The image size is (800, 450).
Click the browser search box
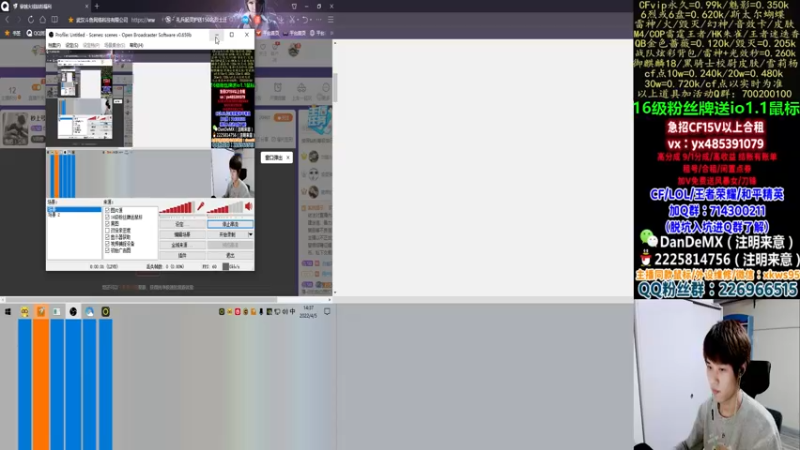pyautogui.click(x=199, y=20)
